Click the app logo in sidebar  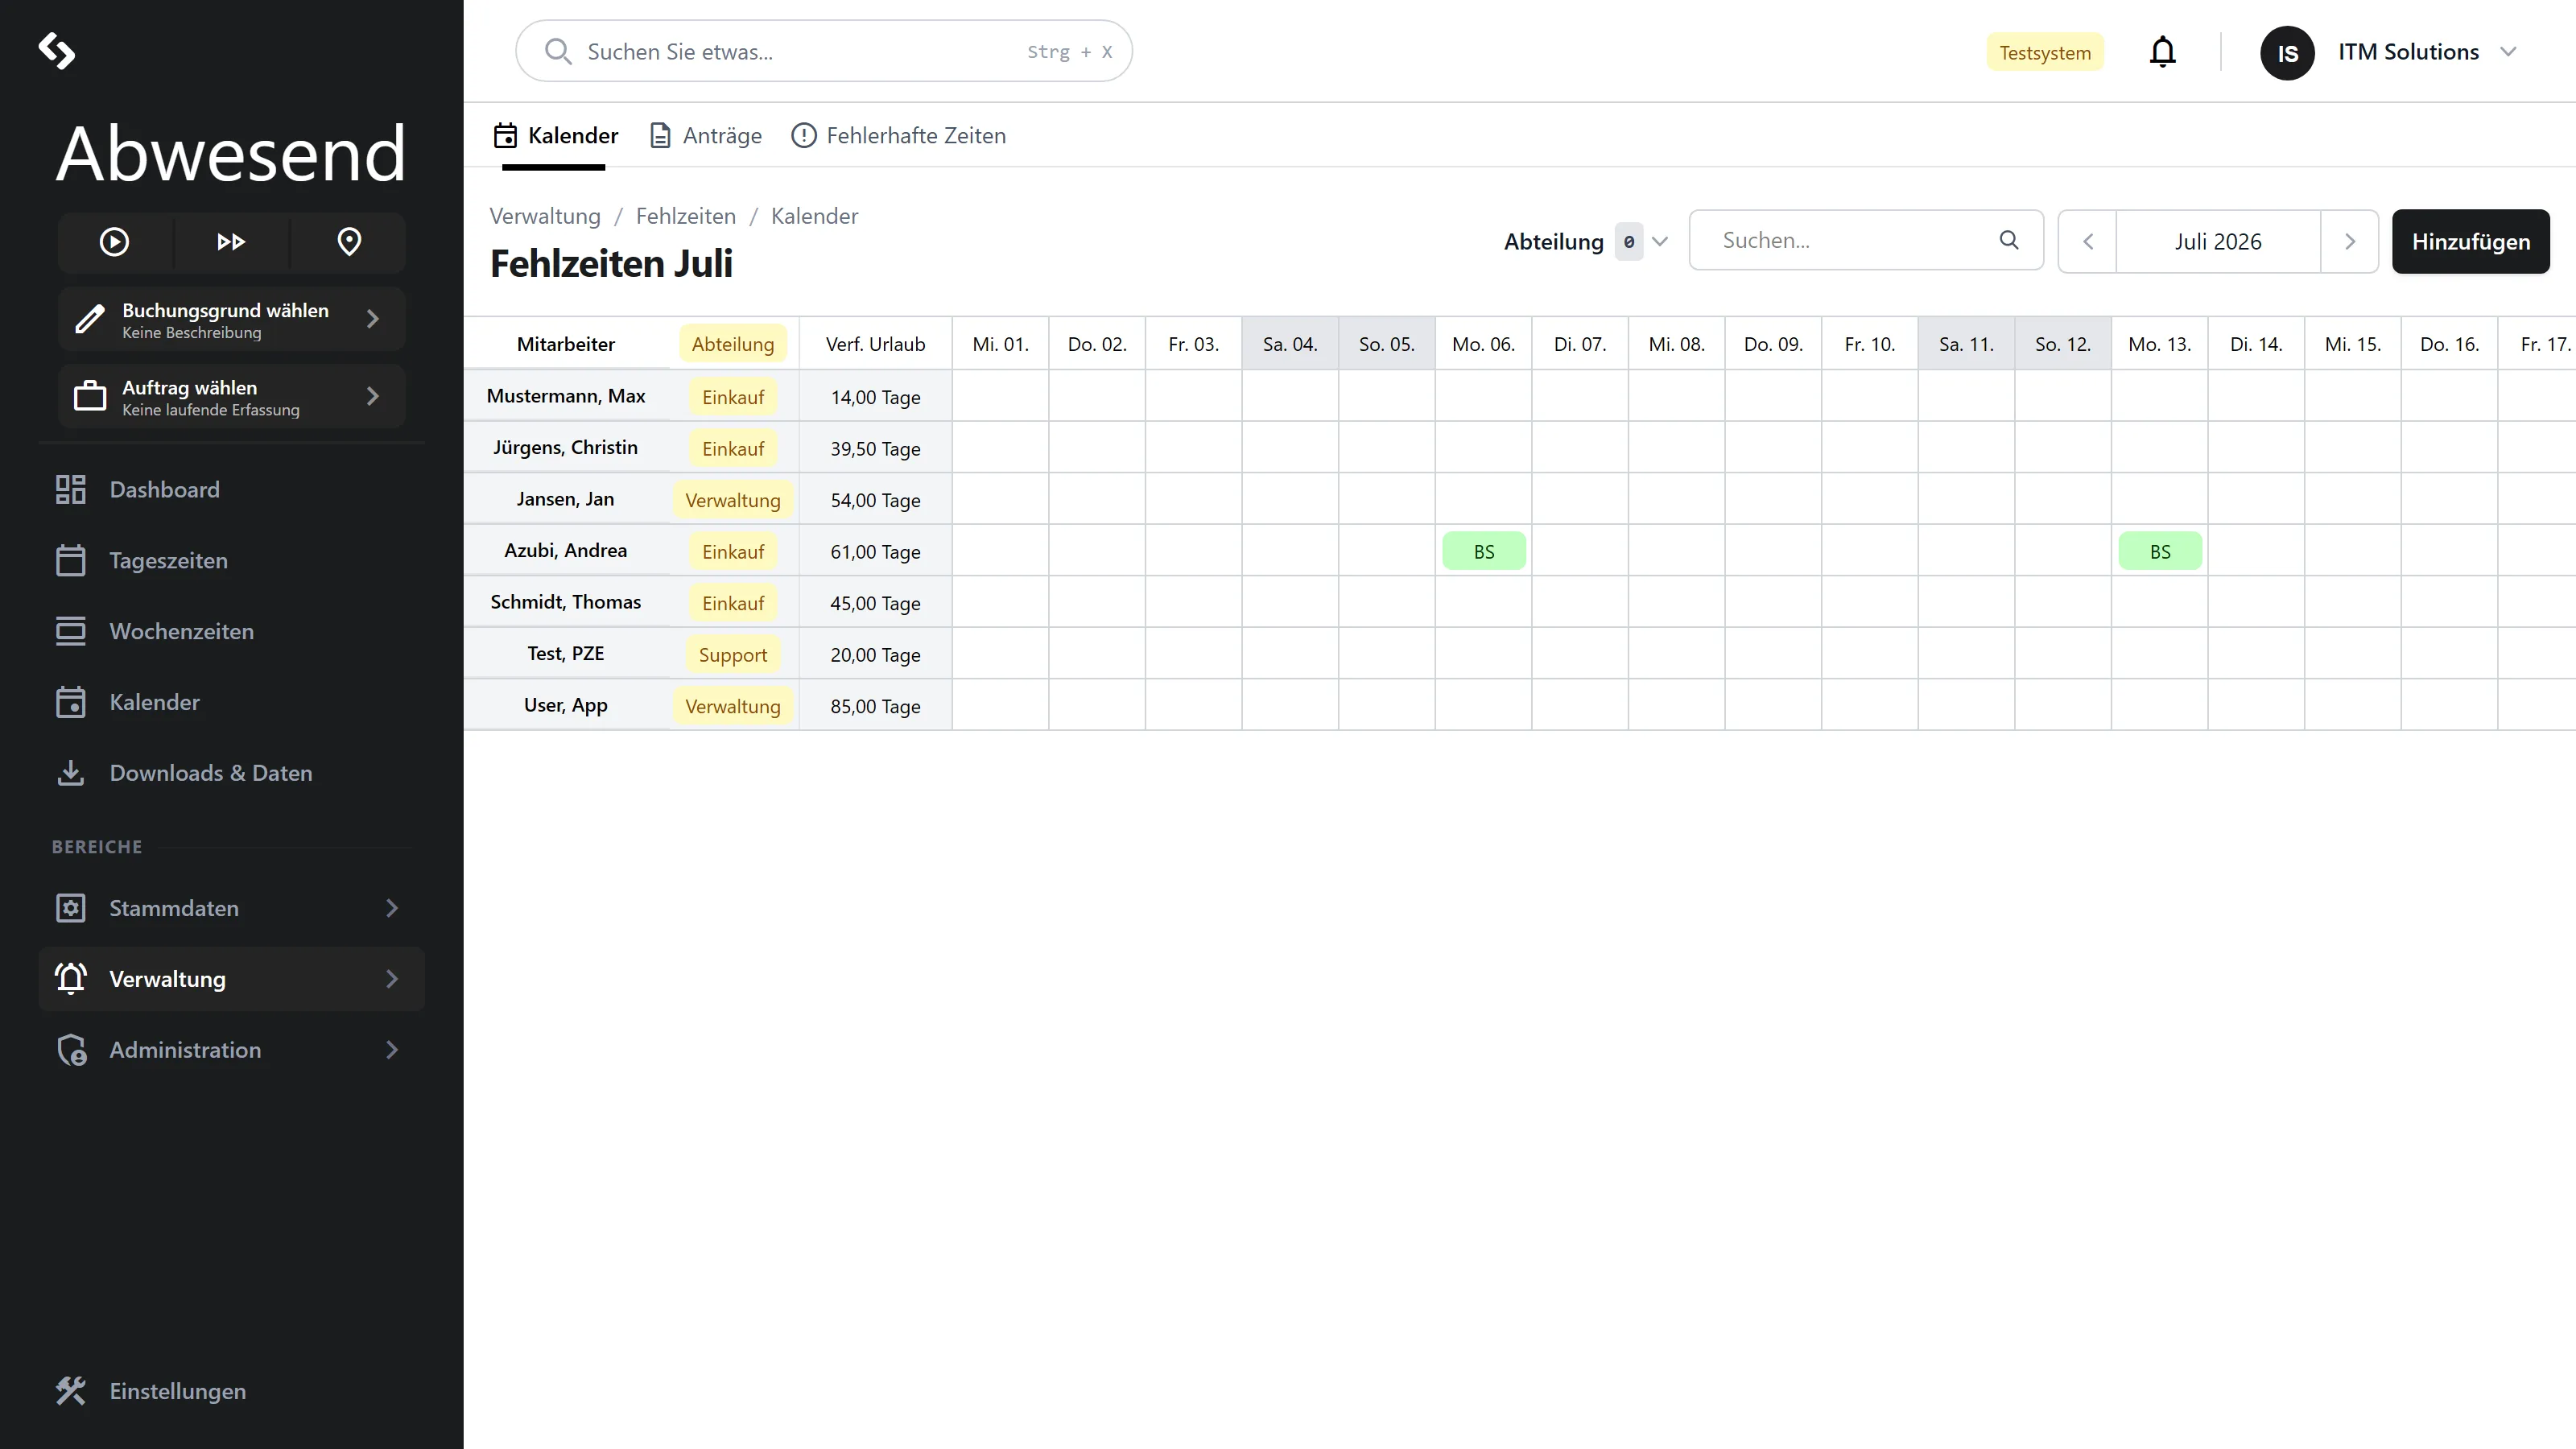click(57, 51)
